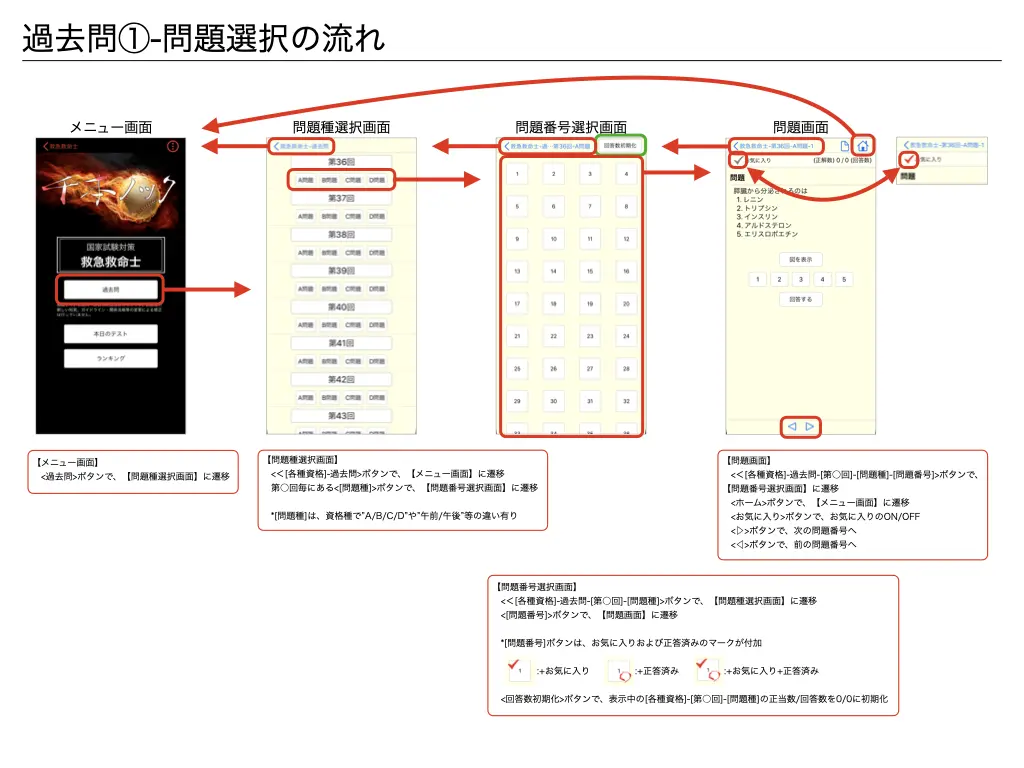The image size is (1024, 768).
Task: Select answer choice 4 above 回答する
Action: coord(822,280)
